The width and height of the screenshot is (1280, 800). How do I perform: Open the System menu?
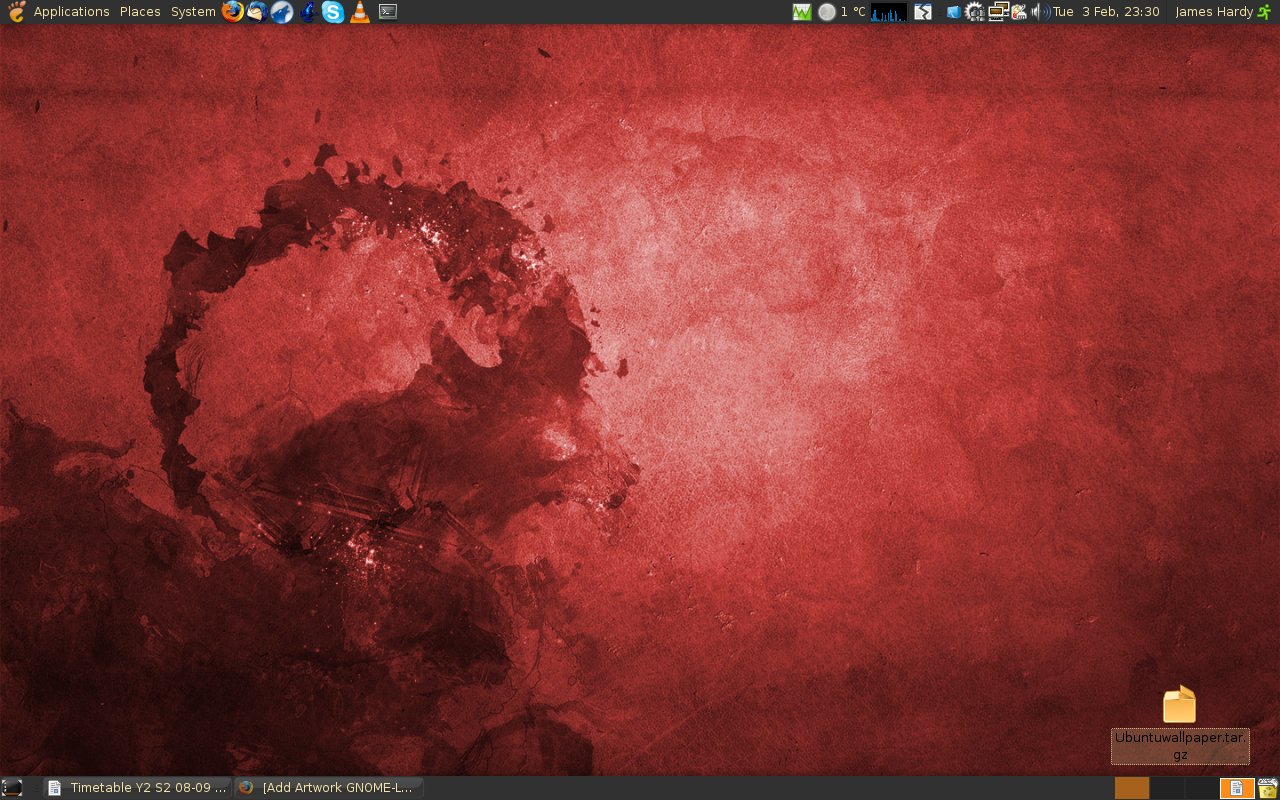(x=193, y=12)
